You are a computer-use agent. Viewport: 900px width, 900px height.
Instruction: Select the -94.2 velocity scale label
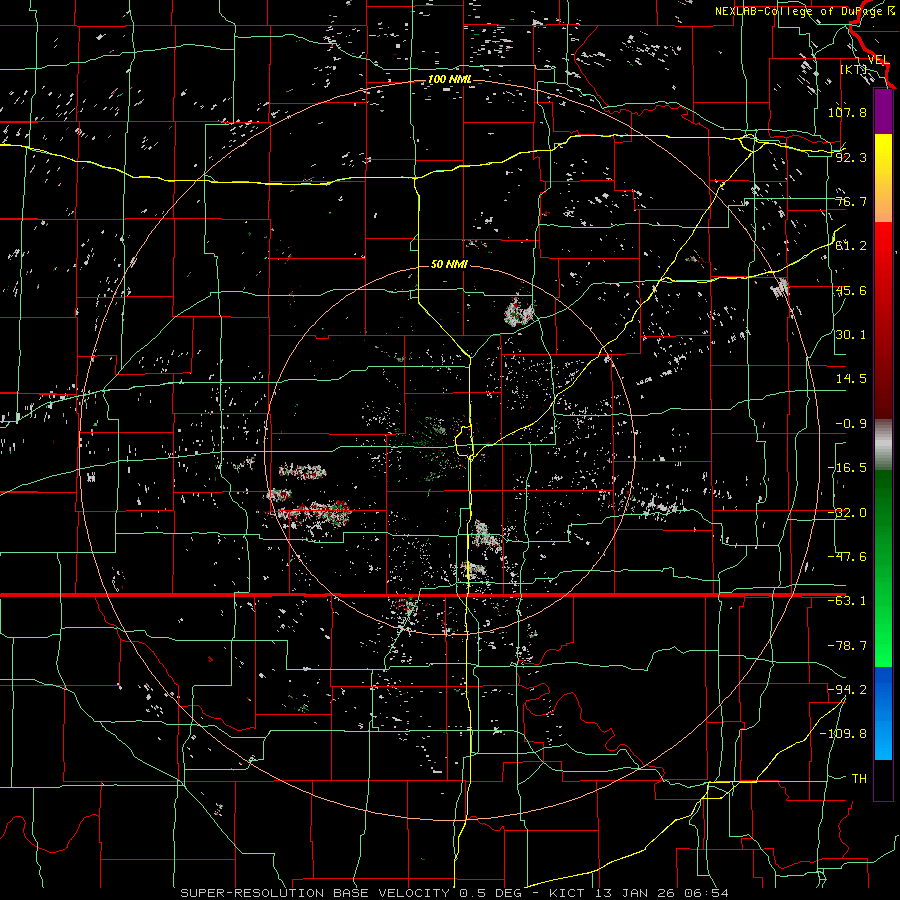point(847,689)
